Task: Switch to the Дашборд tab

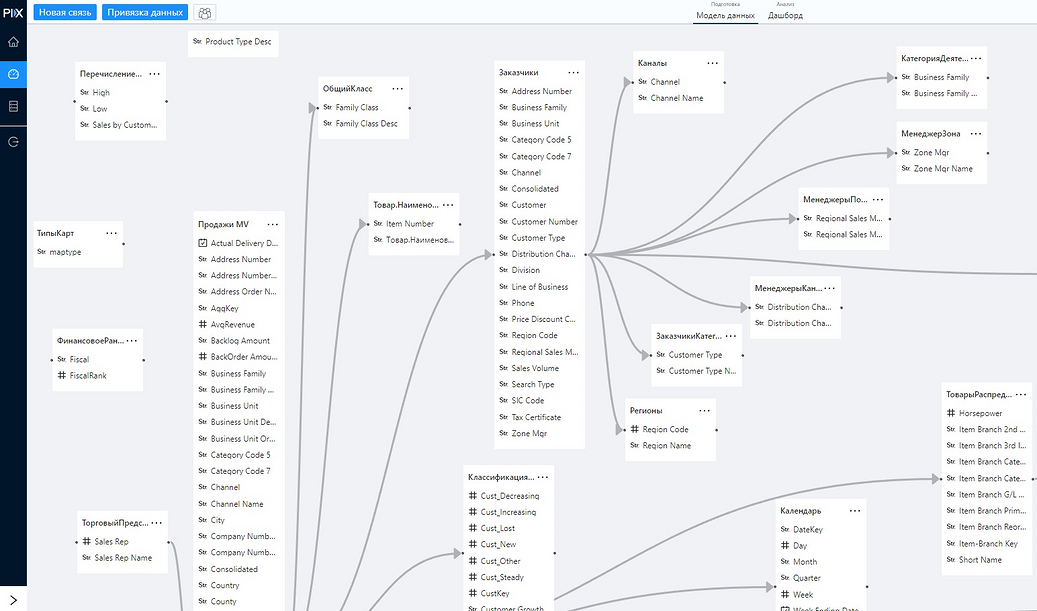Action: click(785, 15)
